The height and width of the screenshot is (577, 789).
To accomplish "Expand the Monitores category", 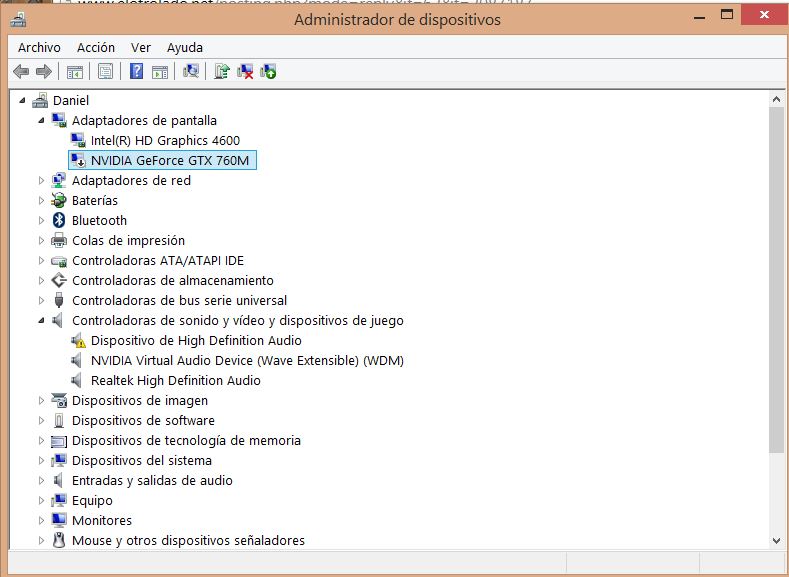I will tap(41, 520).
